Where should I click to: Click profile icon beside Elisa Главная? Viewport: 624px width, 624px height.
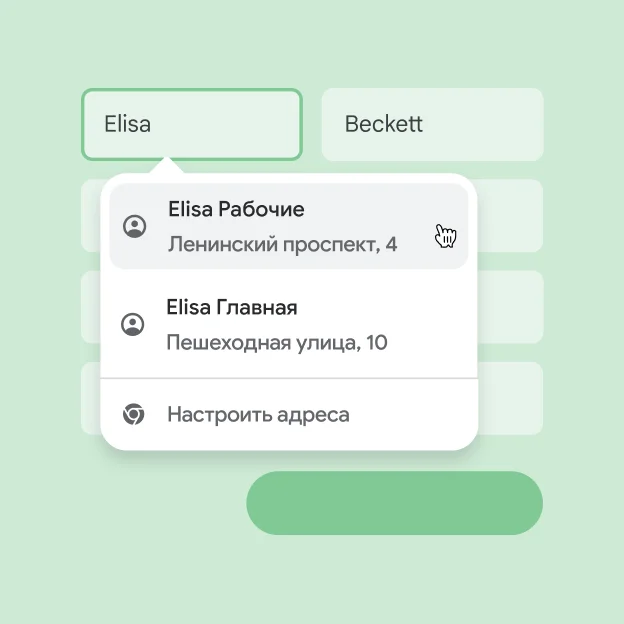click(x=132, y=324)
